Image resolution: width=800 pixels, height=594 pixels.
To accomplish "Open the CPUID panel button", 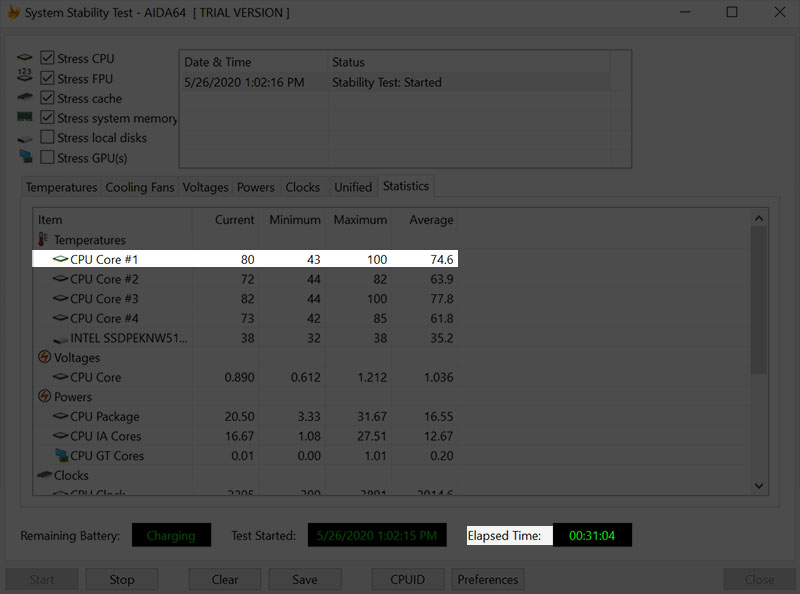I will 408,579.
